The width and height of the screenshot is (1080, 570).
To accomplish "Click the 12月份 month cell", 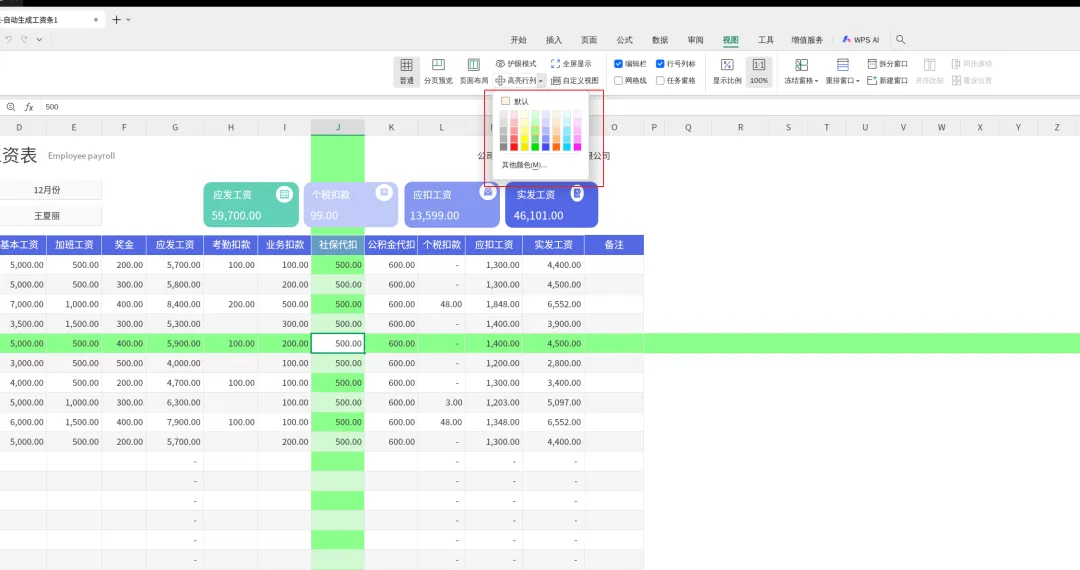I will (47, 190).
